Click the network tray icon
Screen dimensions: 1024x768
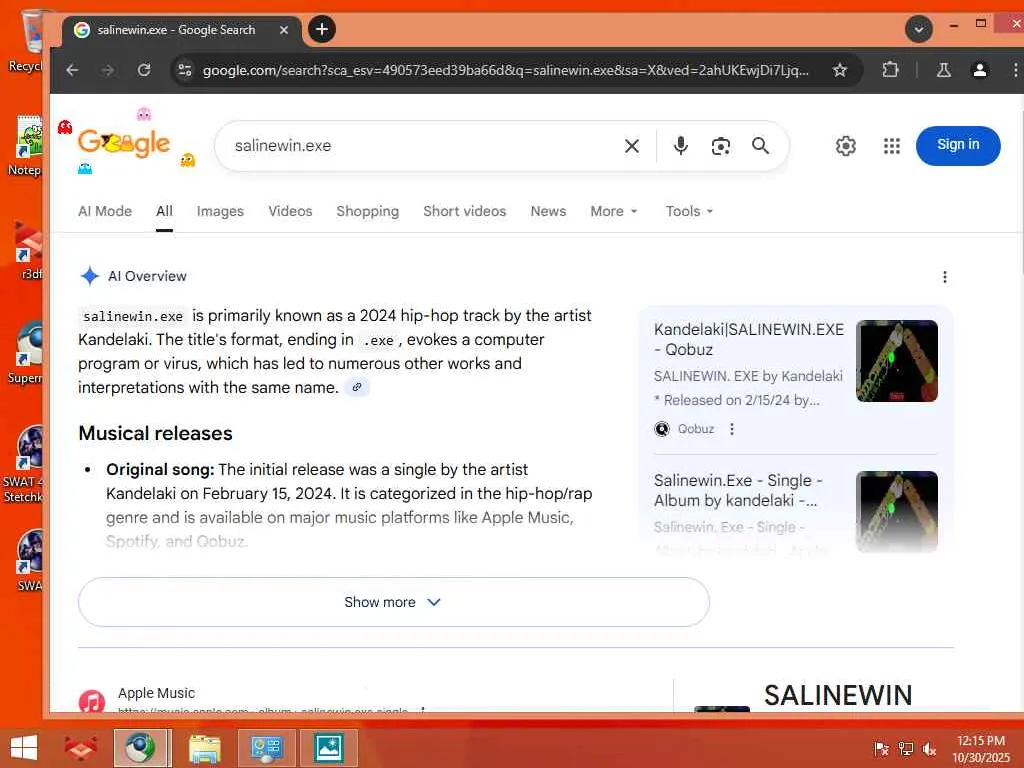[906, 748]
